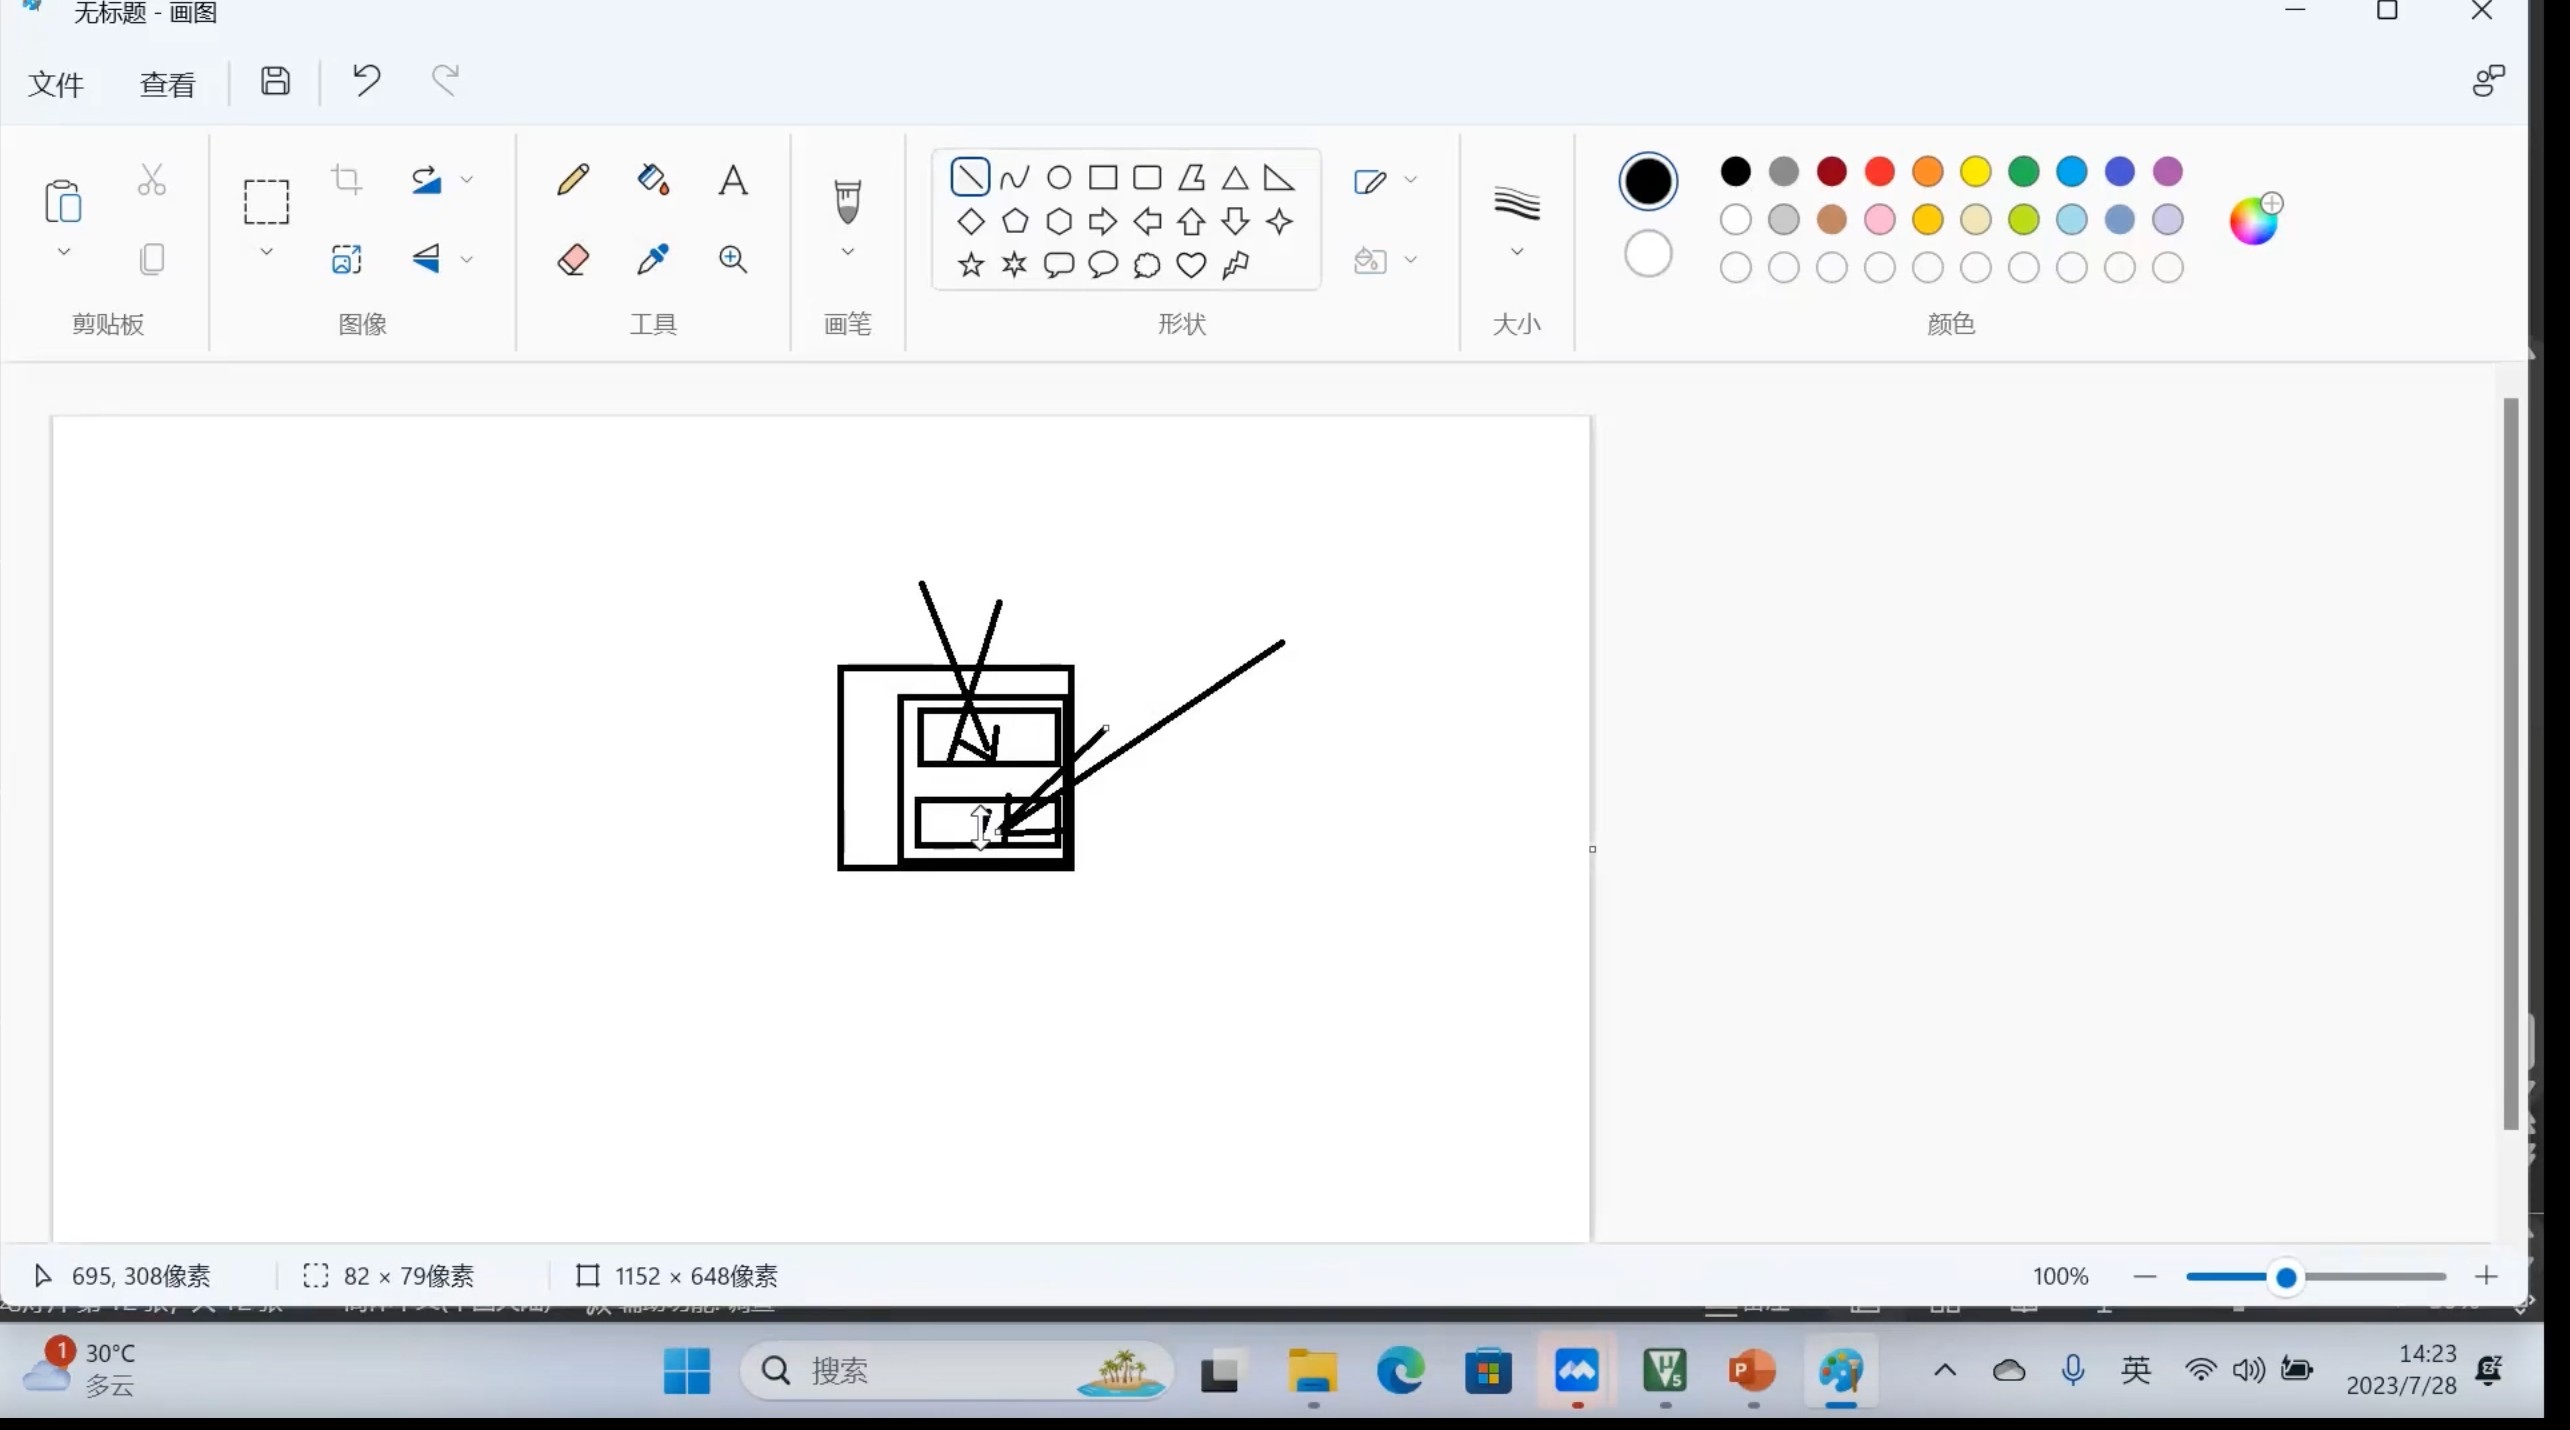Select the Right triangle shape
Screen dimensions: 2570x1430
click(1279, 178)
